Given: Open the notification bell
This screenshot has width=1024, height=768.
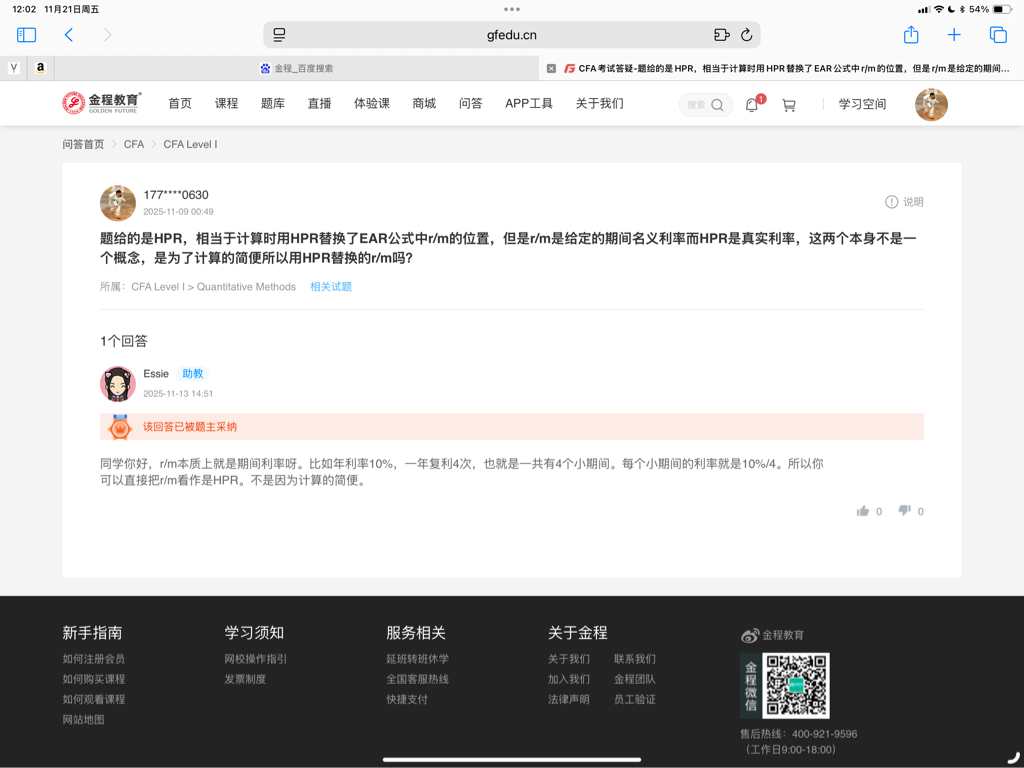Looking at the screenshot, I should click(x=752, y=105).
